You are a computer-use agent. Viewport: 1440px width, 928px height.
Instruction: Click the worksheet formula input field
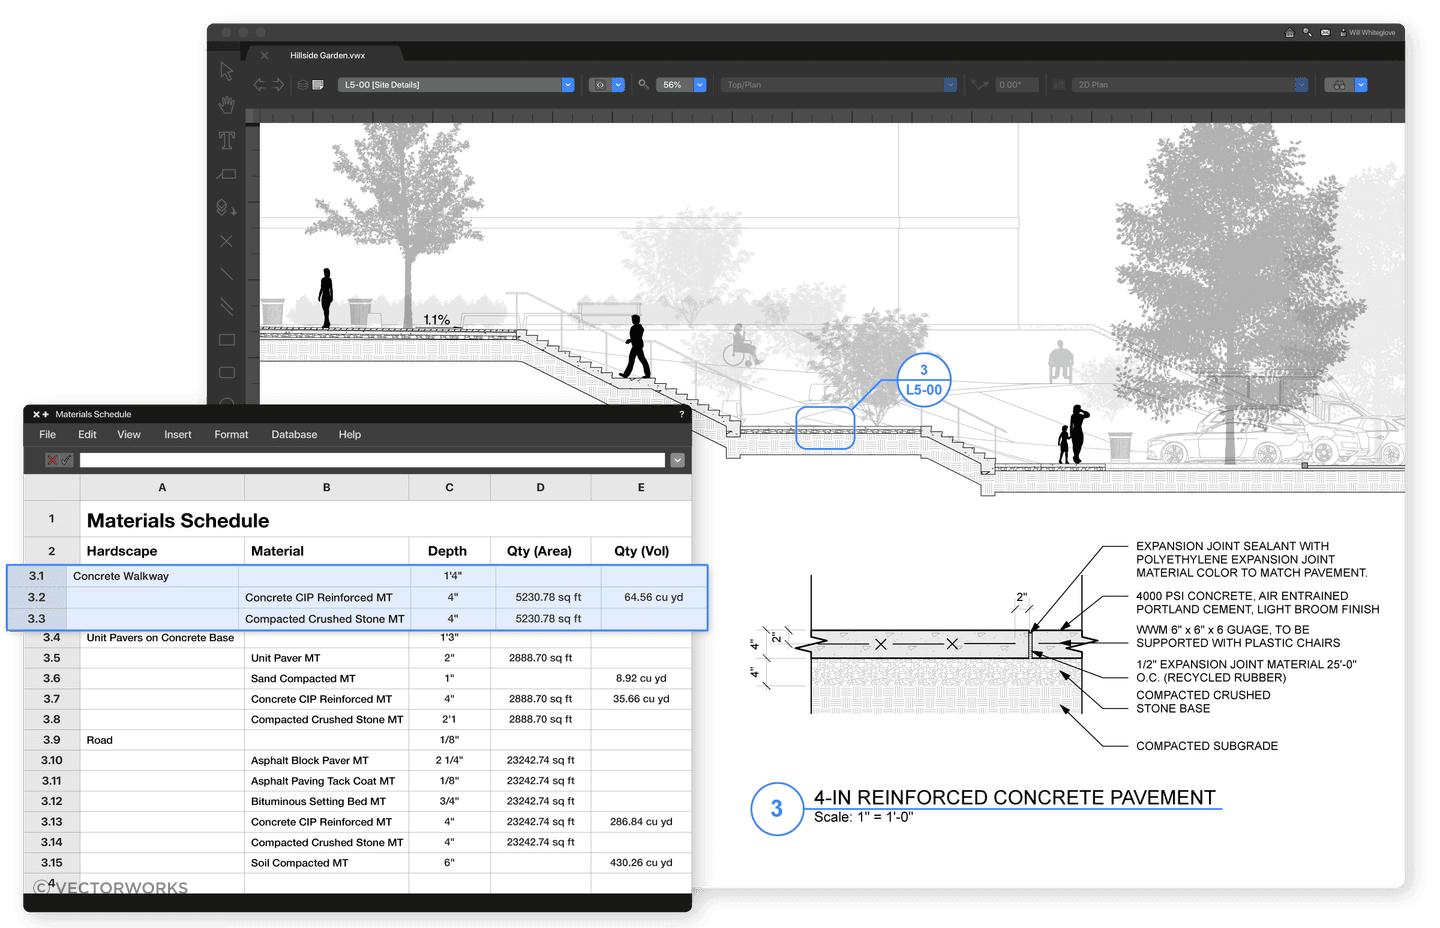[372, 460]
